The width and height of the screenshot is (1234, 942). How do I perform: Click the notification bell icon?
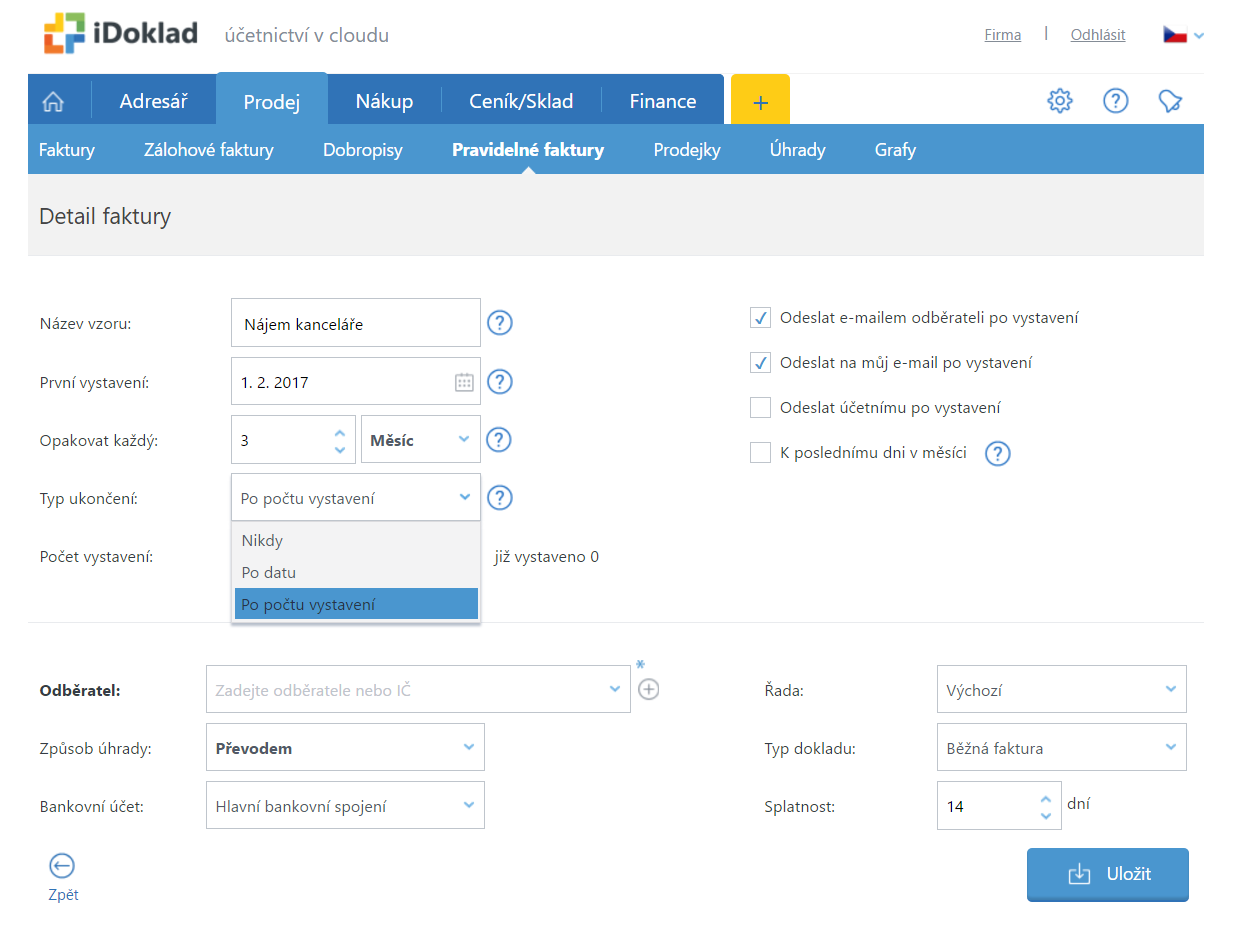(1171, 100)
